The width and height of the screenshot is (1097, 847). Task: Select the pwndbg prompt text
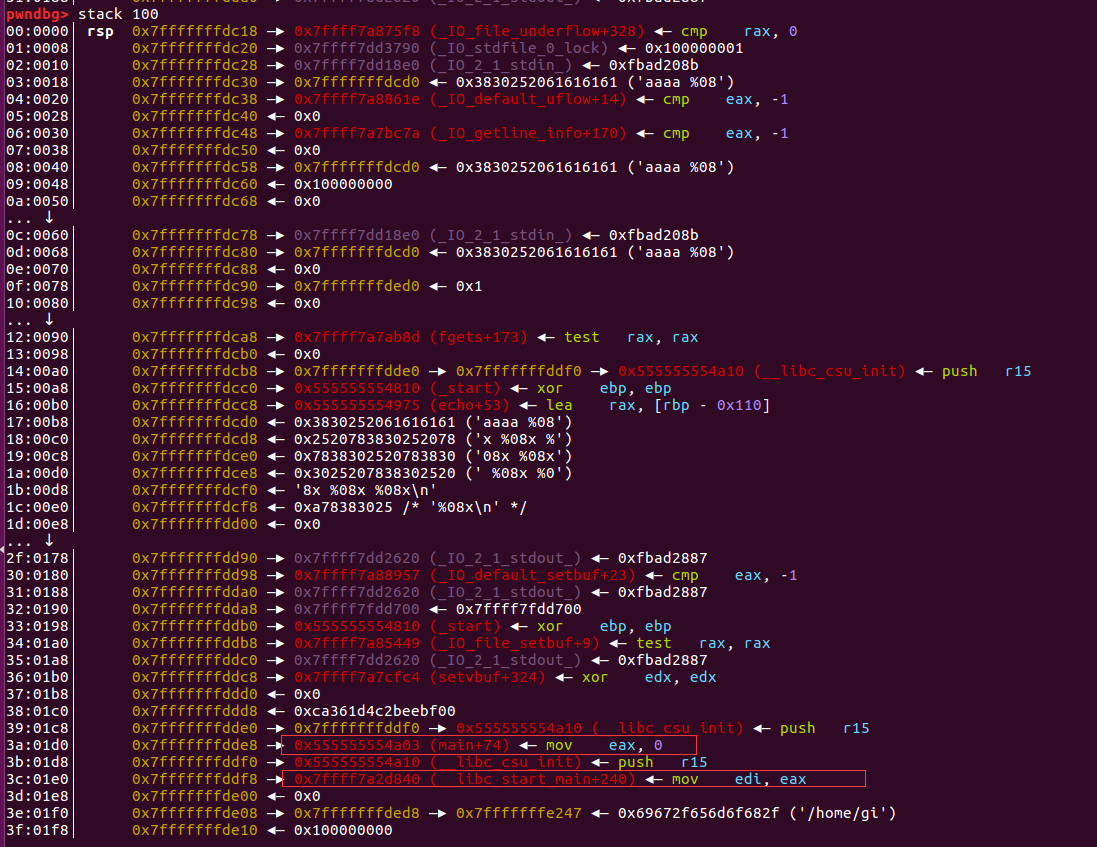tap(30, 14)
